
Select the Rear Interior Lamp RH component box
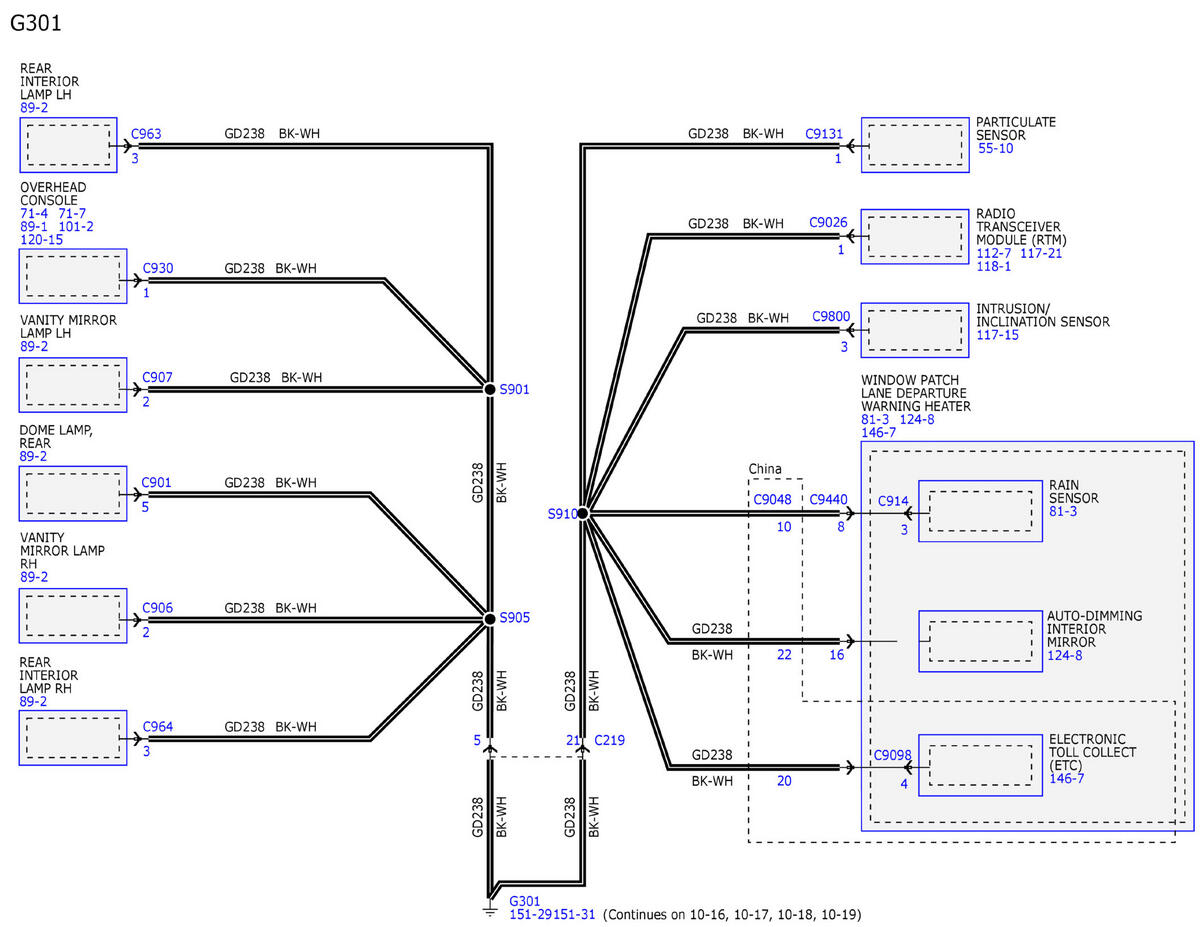coord(74,738)
